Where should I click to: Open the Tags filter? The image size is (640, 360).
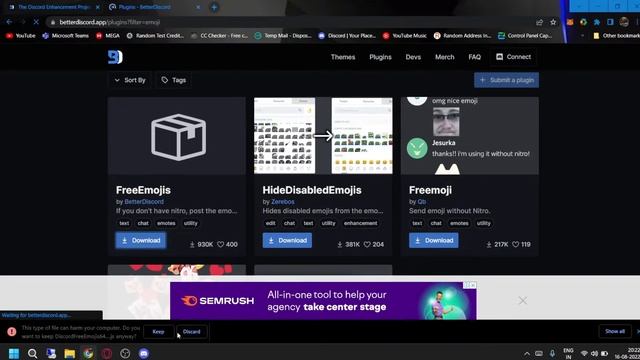[174, 80]
